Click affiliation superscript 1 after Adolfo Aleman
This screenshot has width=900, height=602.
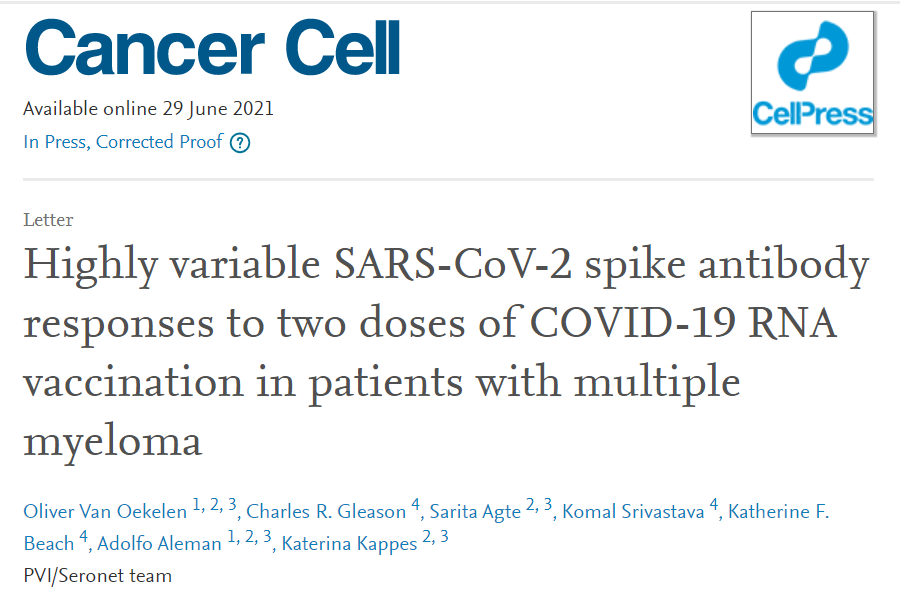pyautogui.click(x=232, y=538)
